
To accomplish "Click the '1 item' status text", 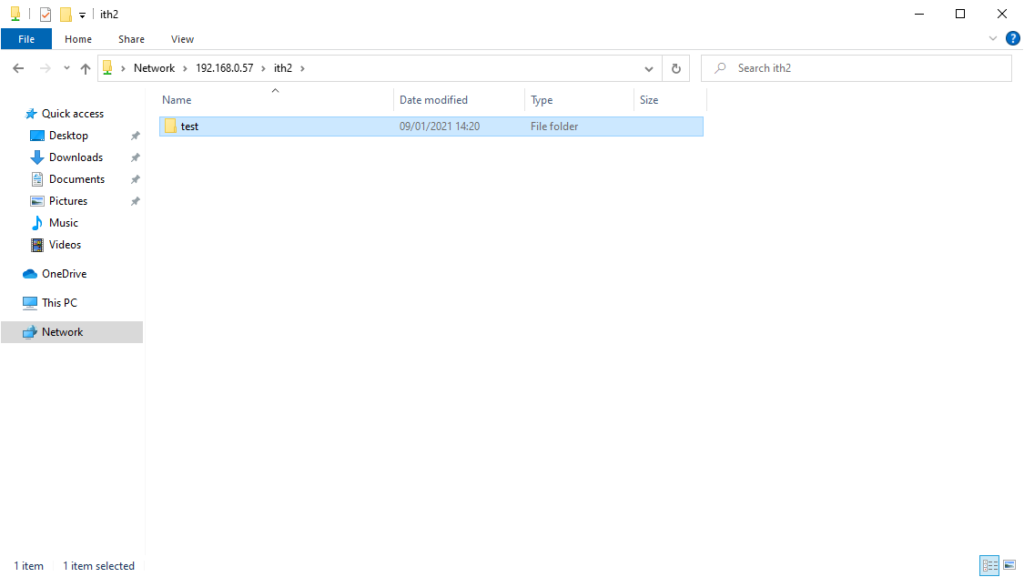I will [29, 566].
